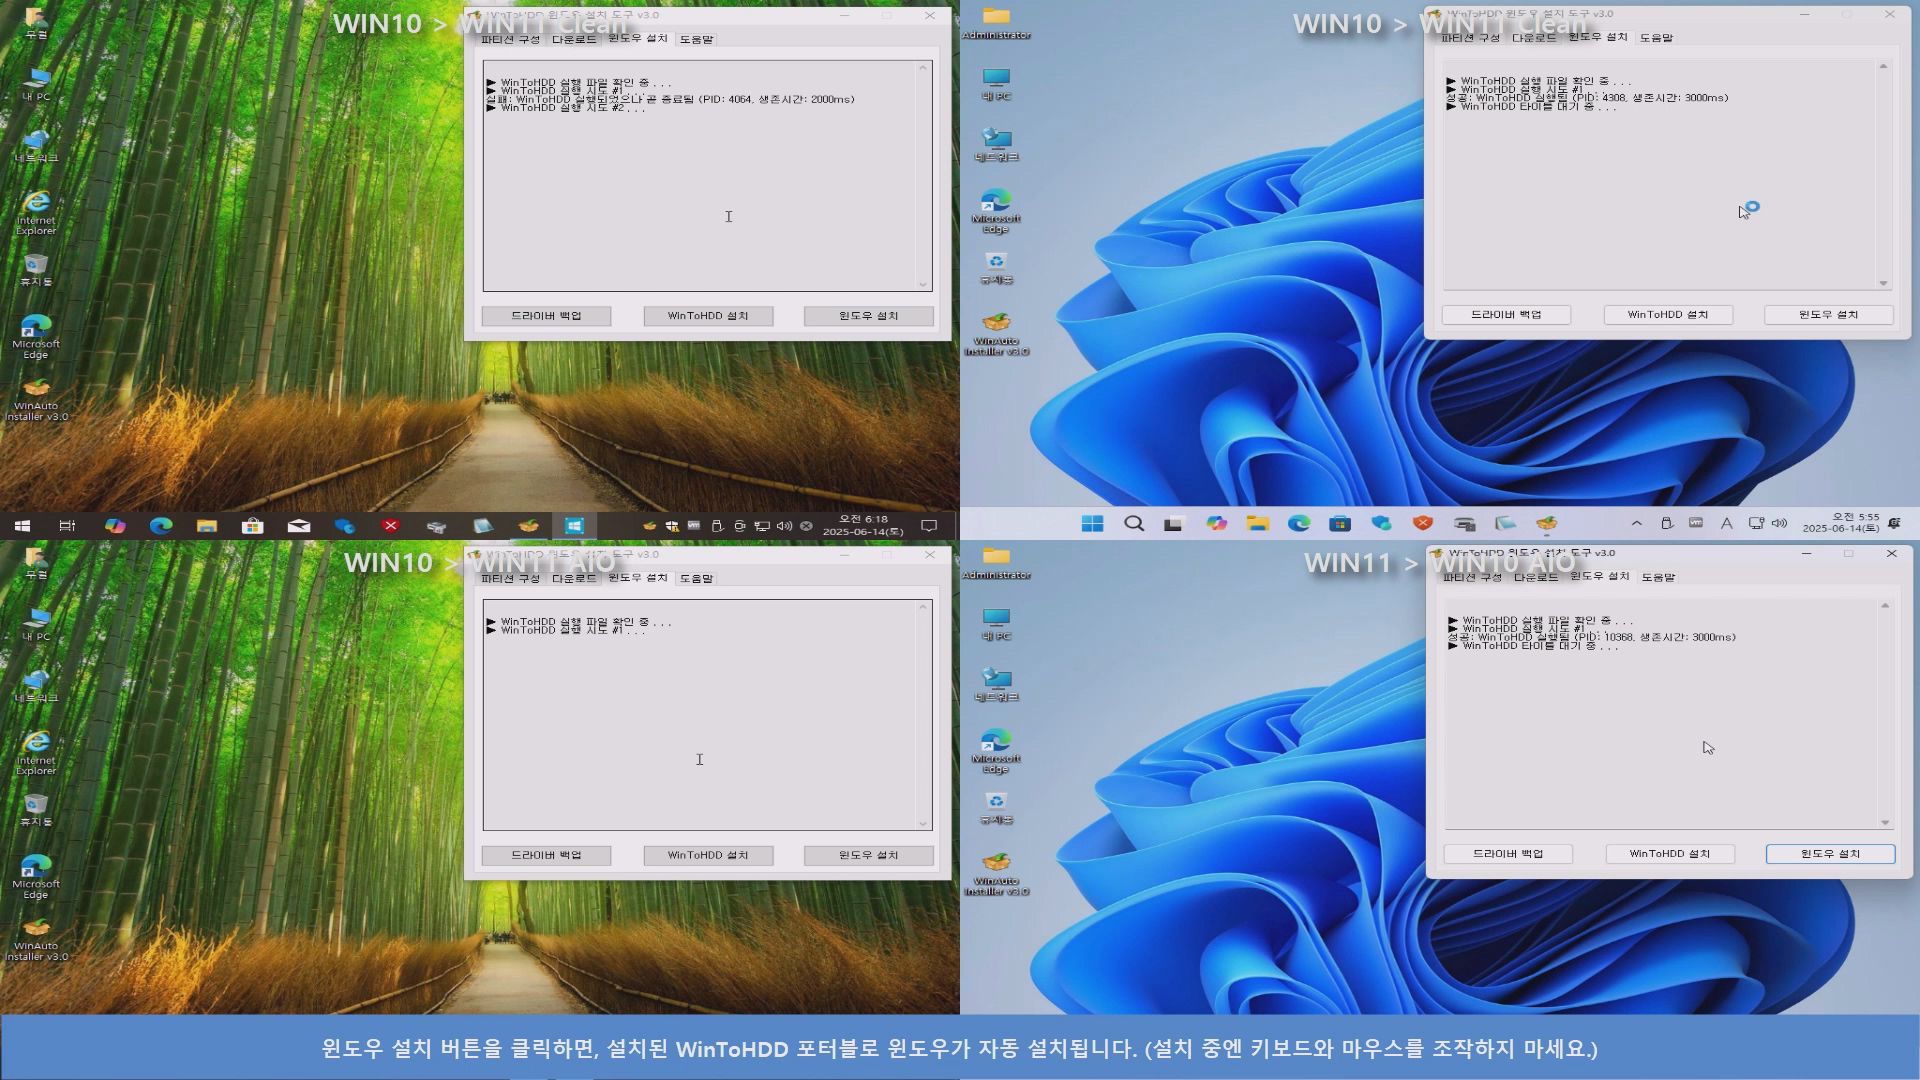Open 도움말 tab in bottom-right window
Viewport: 1920px width, 1080px height.
[1658, 577]
